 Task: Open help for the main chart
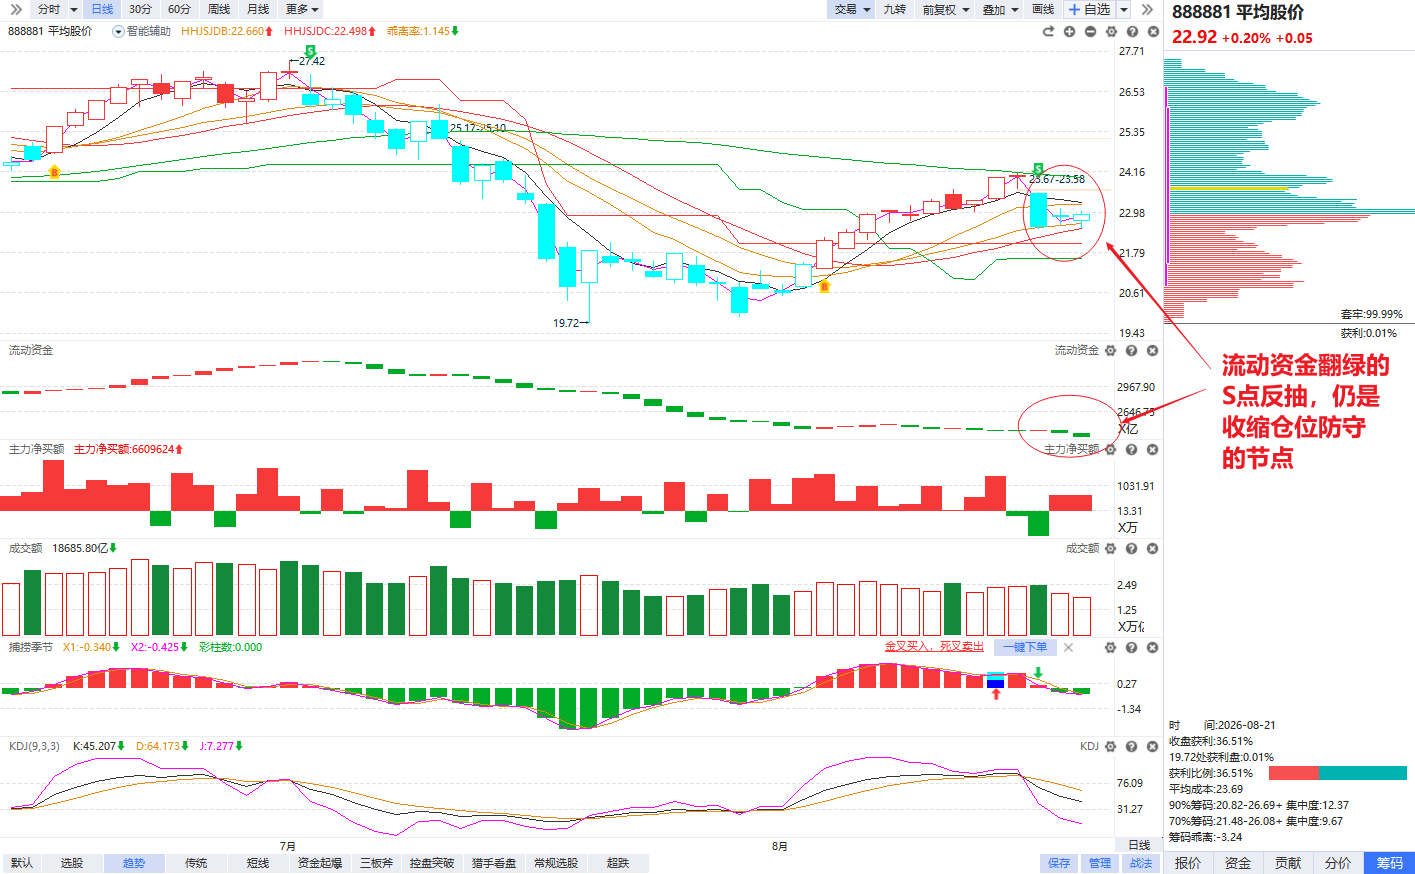(1132, 31)
